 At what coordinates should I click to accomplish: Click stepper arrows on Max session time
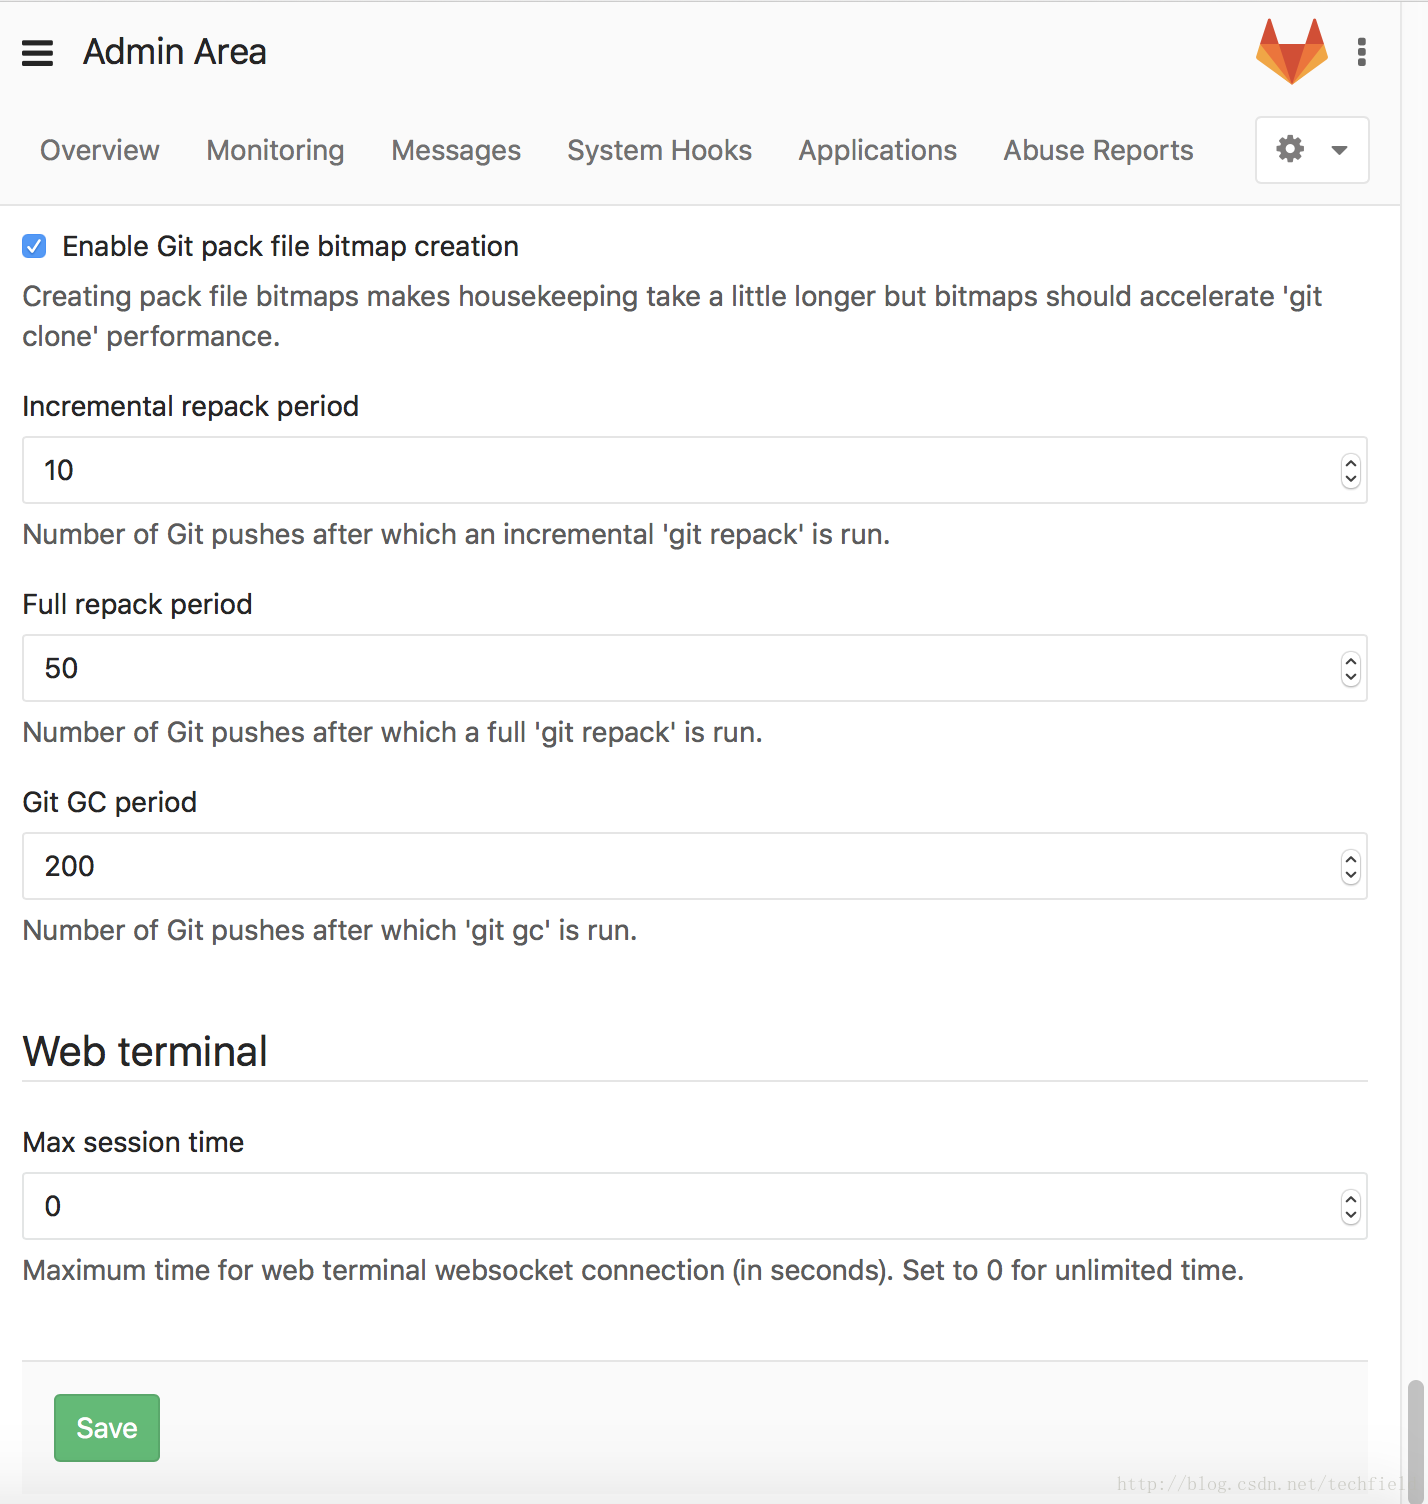coord(1351,1207)
